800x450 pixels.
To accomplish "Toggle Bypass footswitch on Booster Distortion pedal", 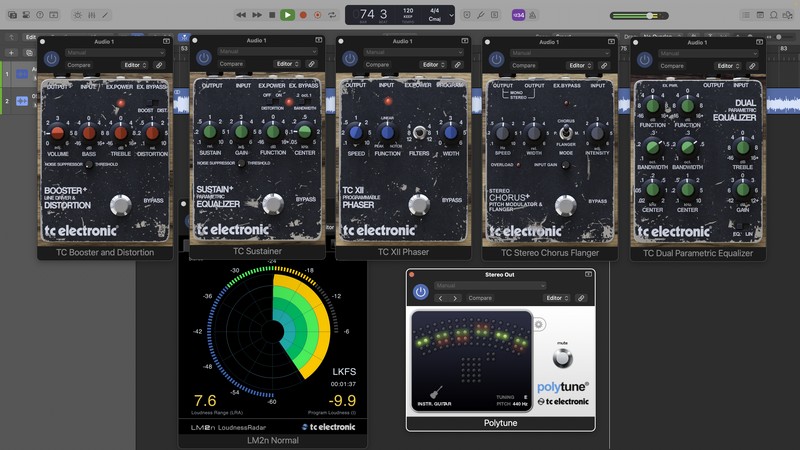I will tap(121, 205).
